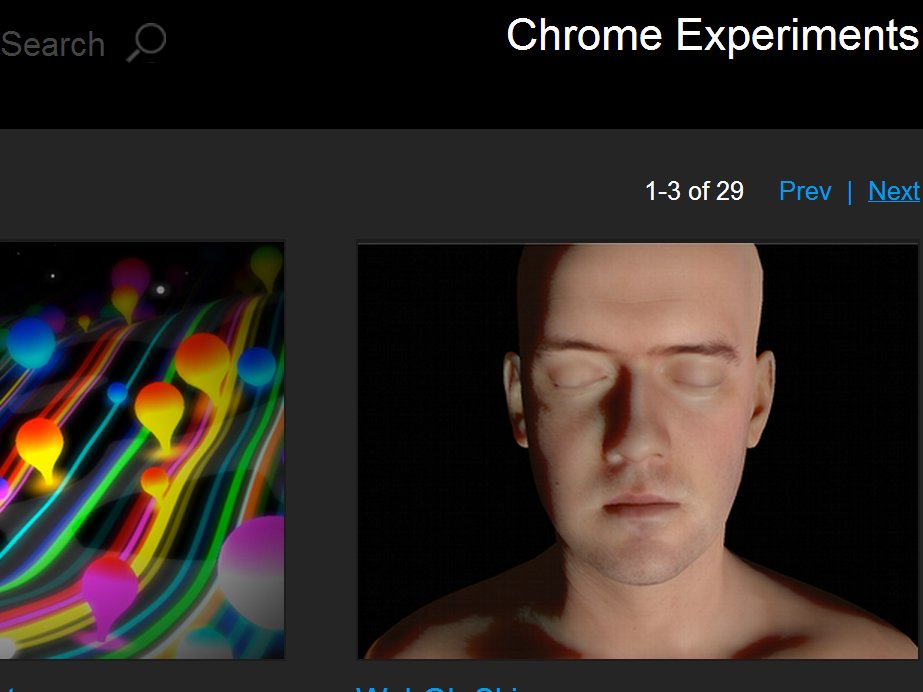Screen dimensions: 923x692
Task: Open the Chrome Experiments title heading
Action: click(x=711, y=35)
